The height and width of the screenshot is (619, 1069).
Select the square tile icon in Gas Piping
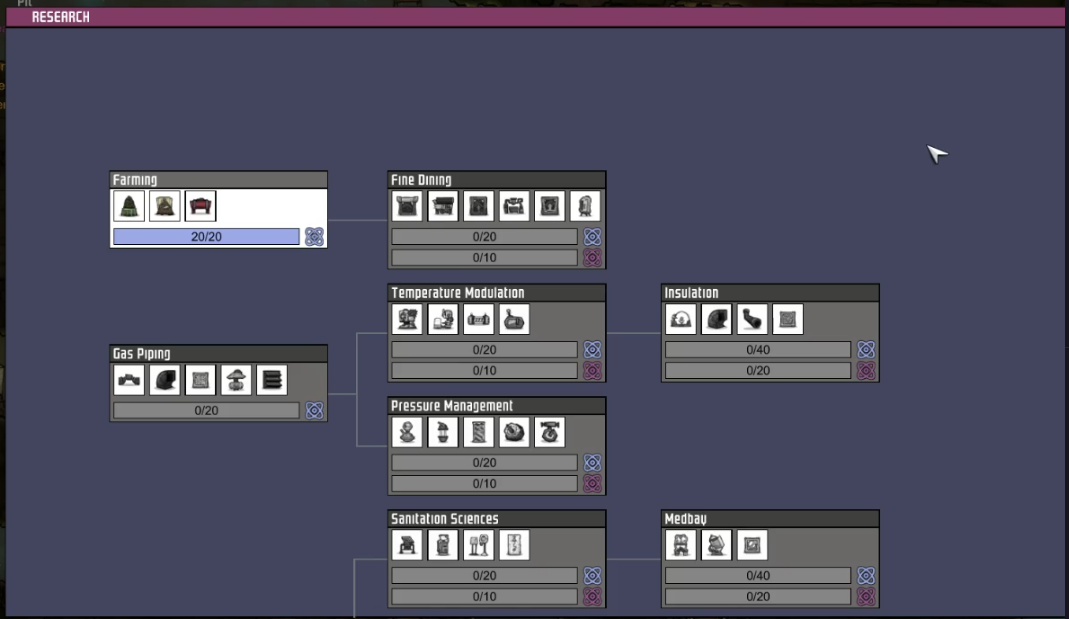pos(200,380)
